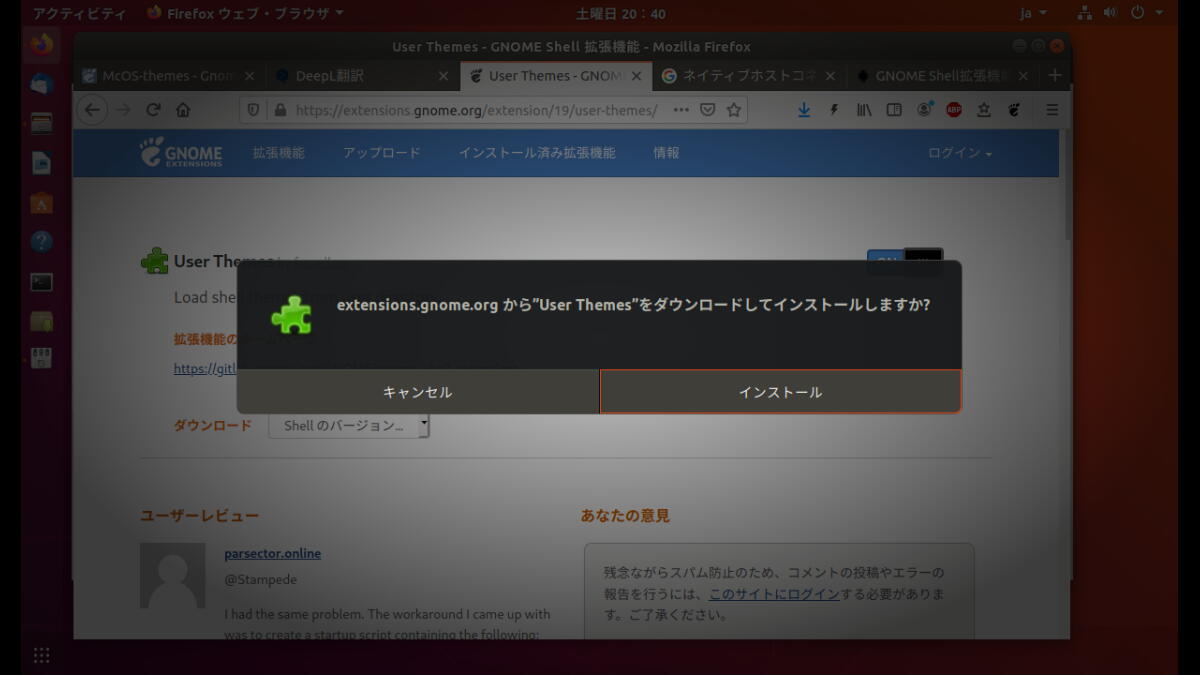
Task: Go back with Firefox back arrow
Action: coord(92,110)
